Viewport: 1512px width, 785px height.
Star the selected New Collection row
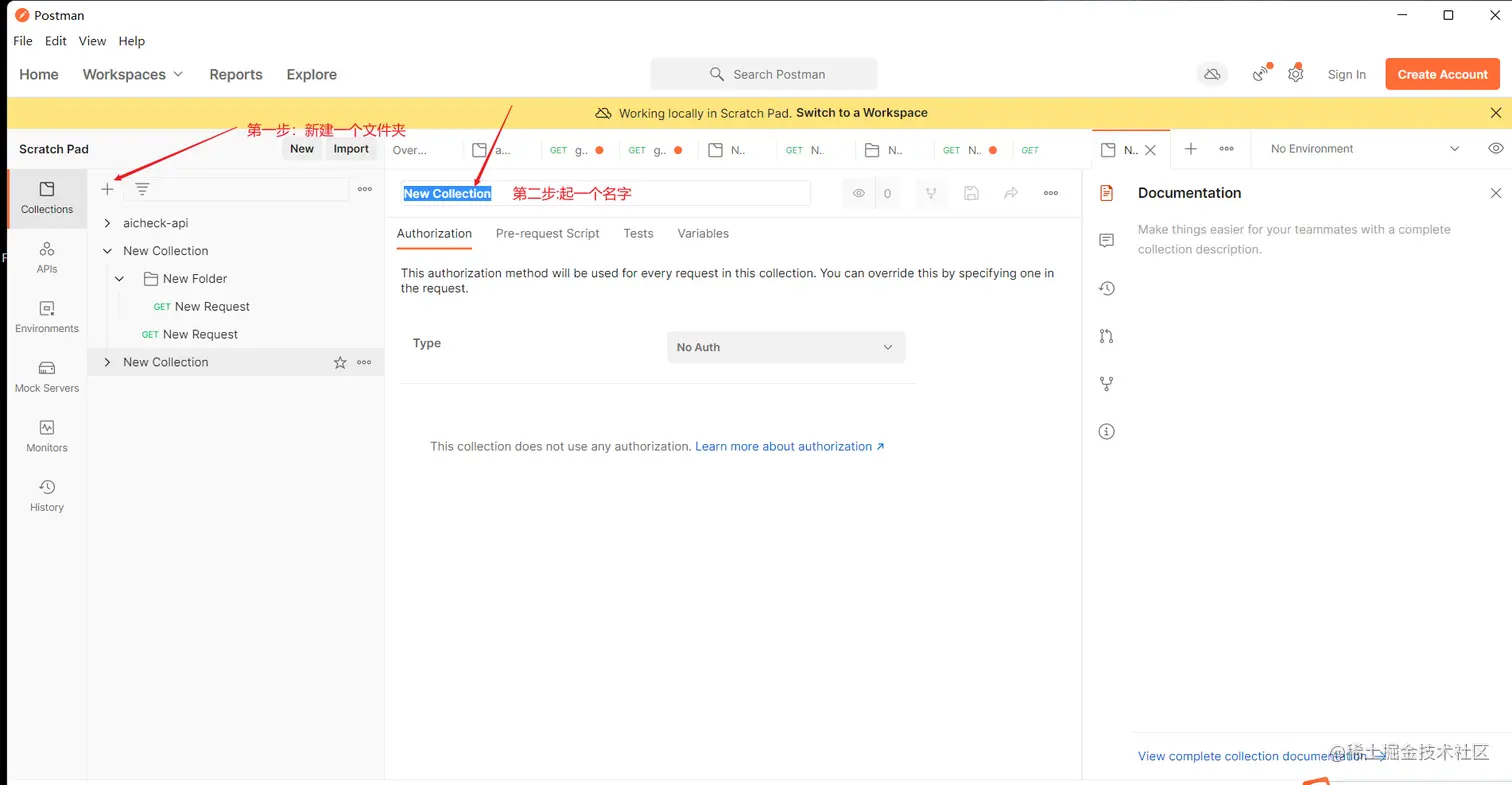tap(340, 362)
